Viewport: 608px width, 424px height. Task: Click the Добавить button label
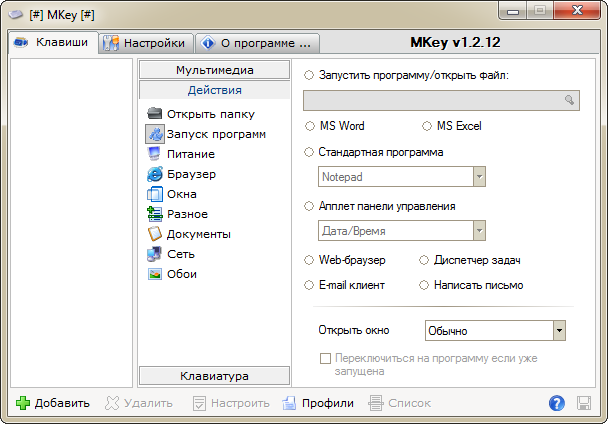[62, 403]
